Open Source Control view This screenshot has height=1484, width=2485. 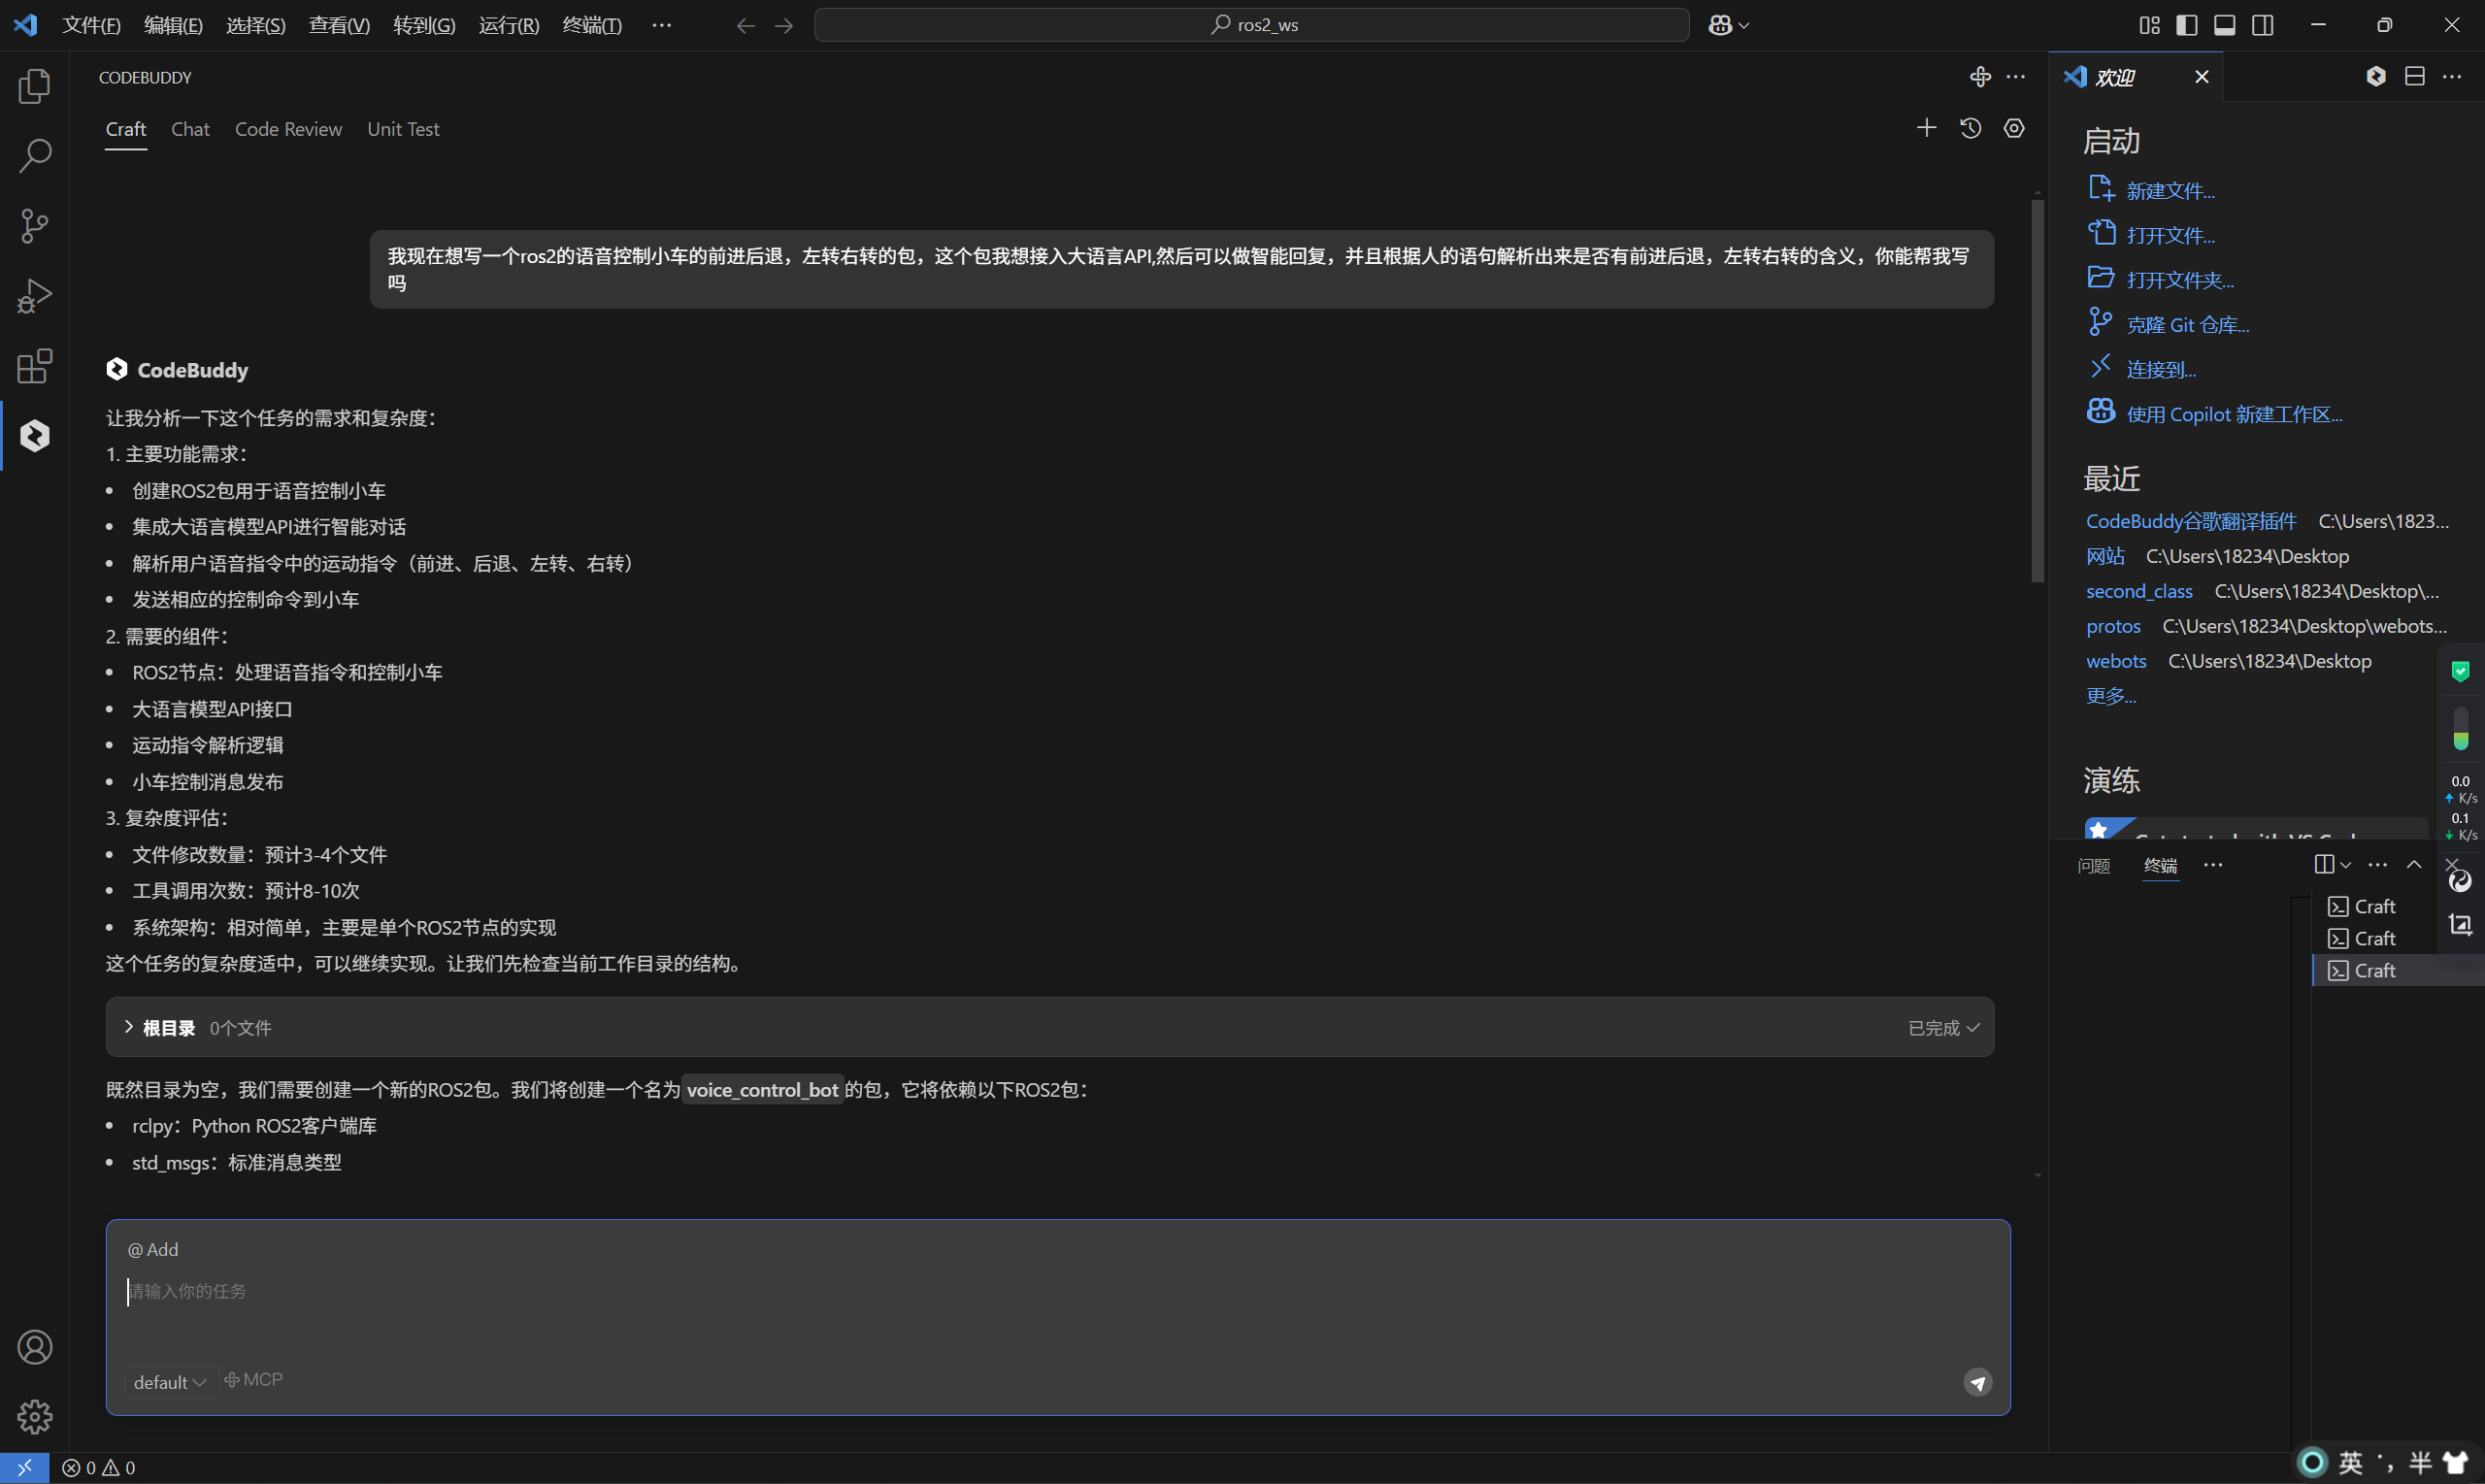pyautogui.click(x=35, y=225)
